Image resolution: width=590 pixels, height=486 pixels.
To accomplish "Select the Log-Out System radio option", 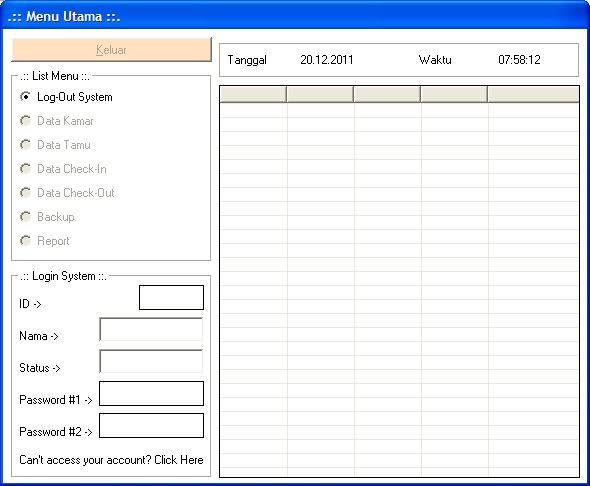I will coord(66,97).
